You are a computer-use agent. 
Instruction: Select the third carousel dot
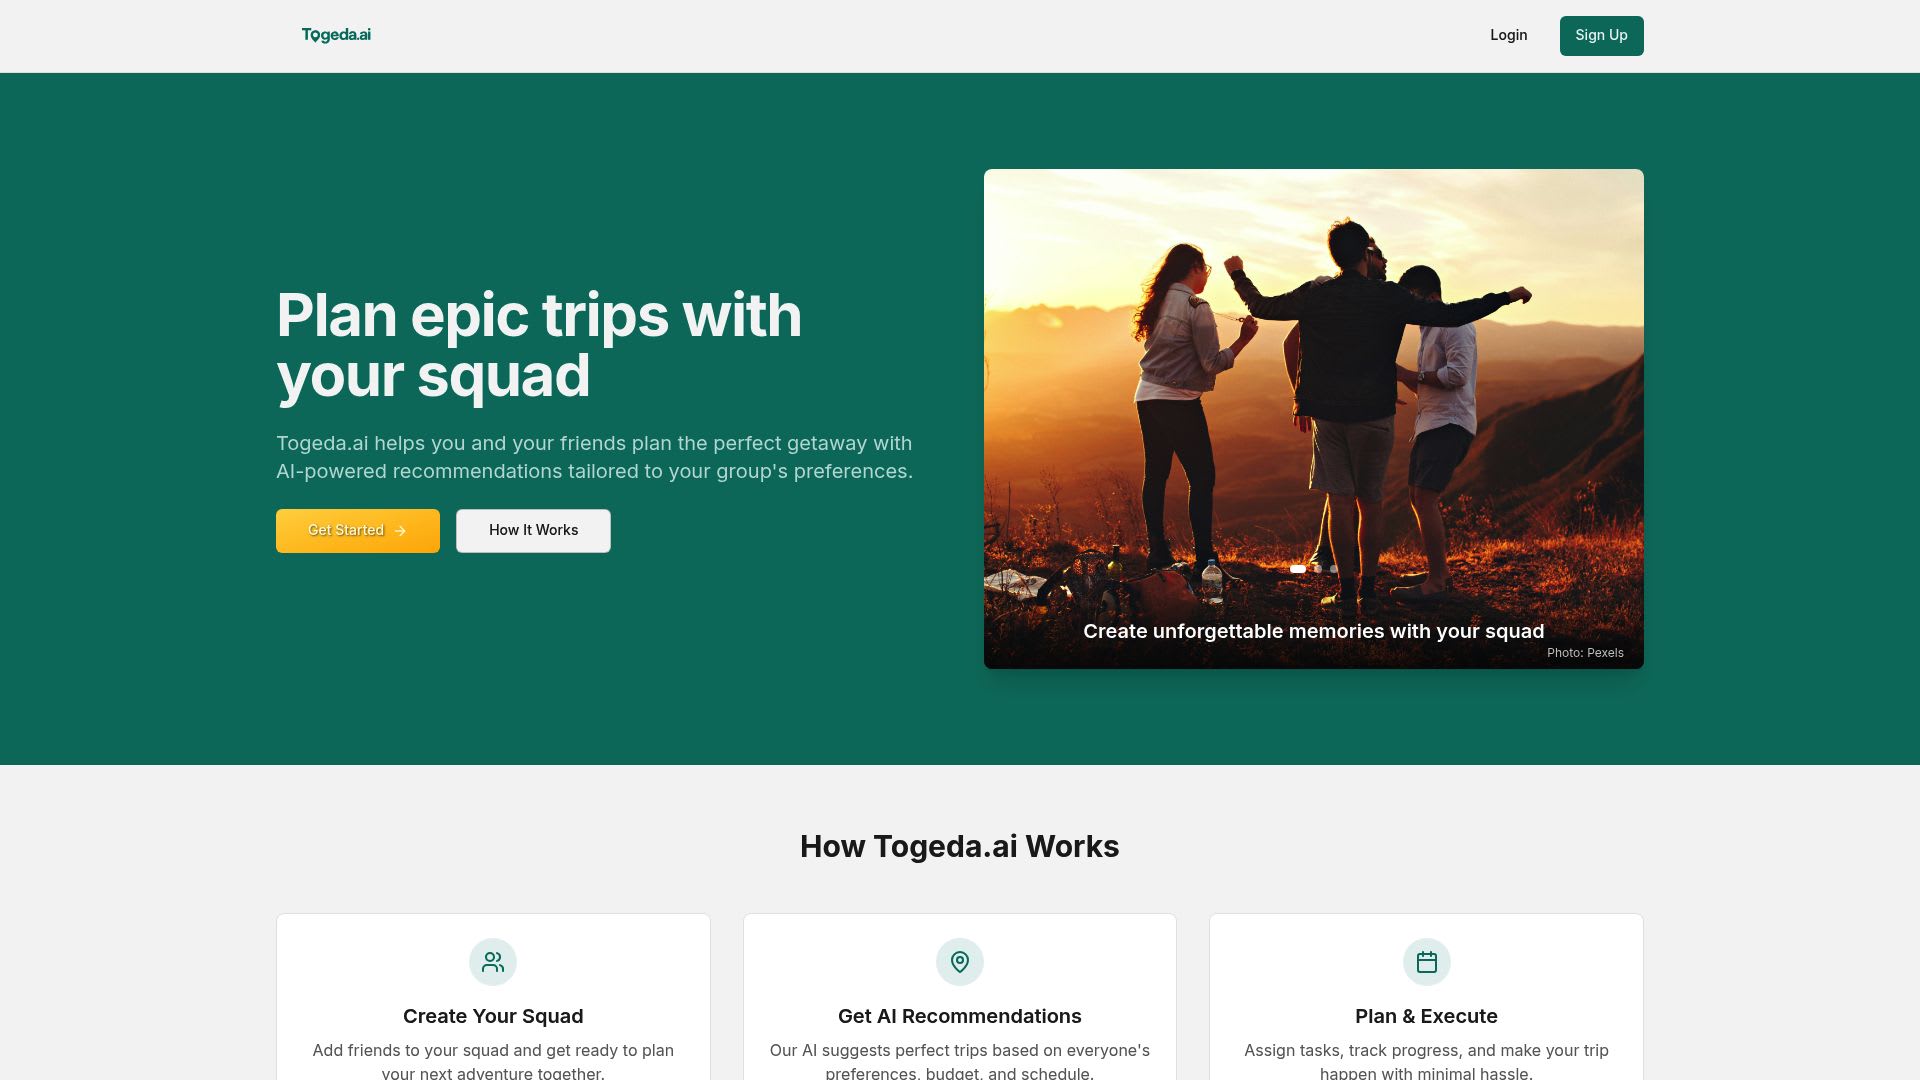[1334, 568]
